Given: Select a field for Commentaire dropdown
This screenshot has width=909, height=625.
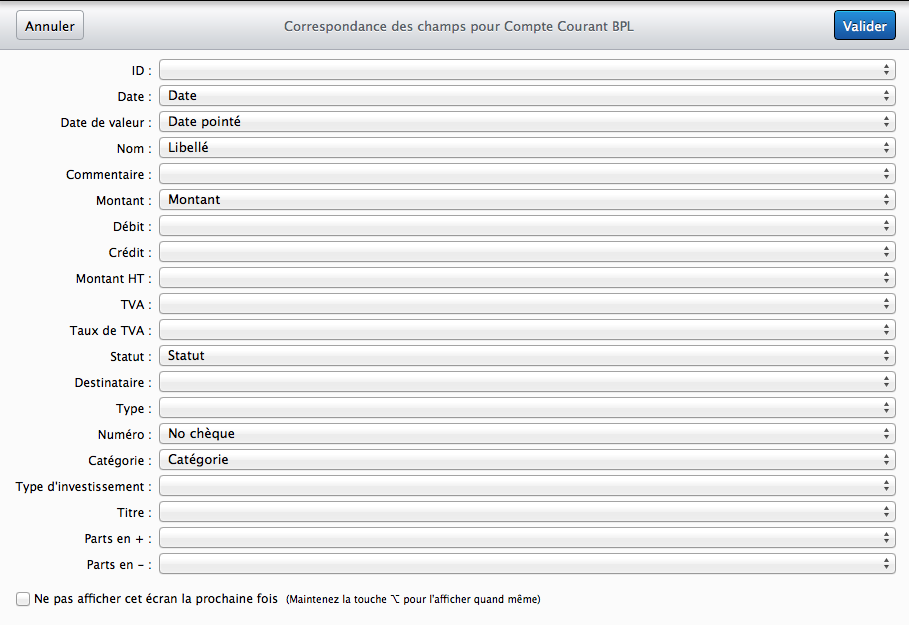Looking at the screenshot, I should pyautogui.click(x=527, y=174).
